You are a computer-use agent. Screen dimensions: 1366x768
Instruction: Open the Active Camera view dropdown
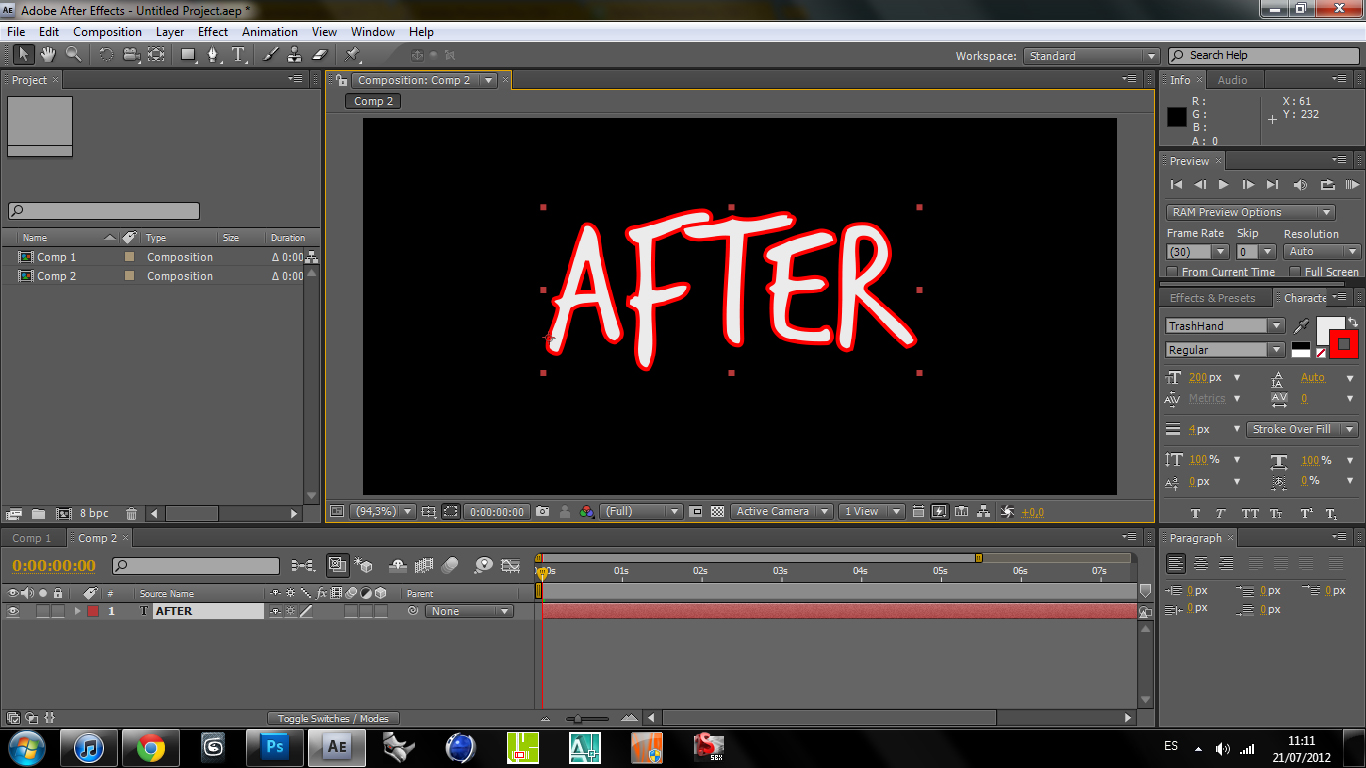pos(781,511)
